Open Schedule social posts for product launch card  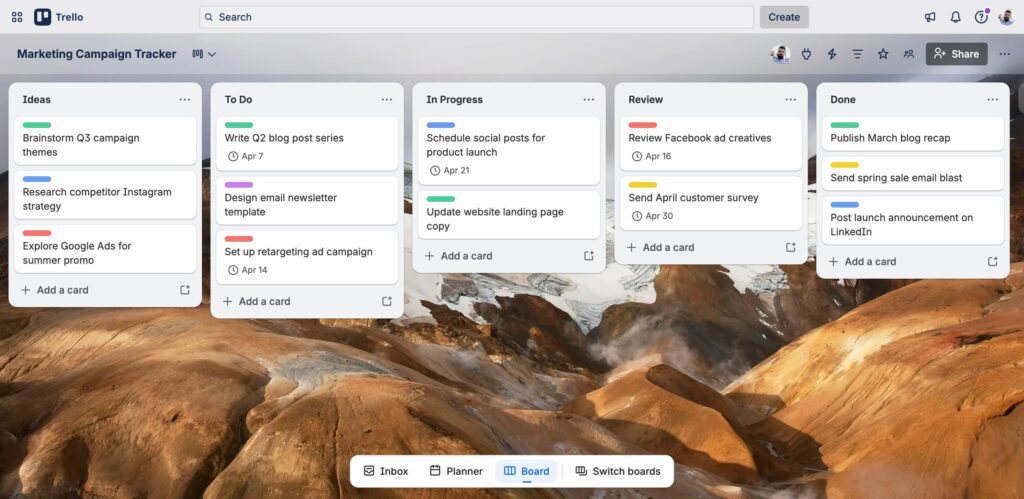(509, 151)
